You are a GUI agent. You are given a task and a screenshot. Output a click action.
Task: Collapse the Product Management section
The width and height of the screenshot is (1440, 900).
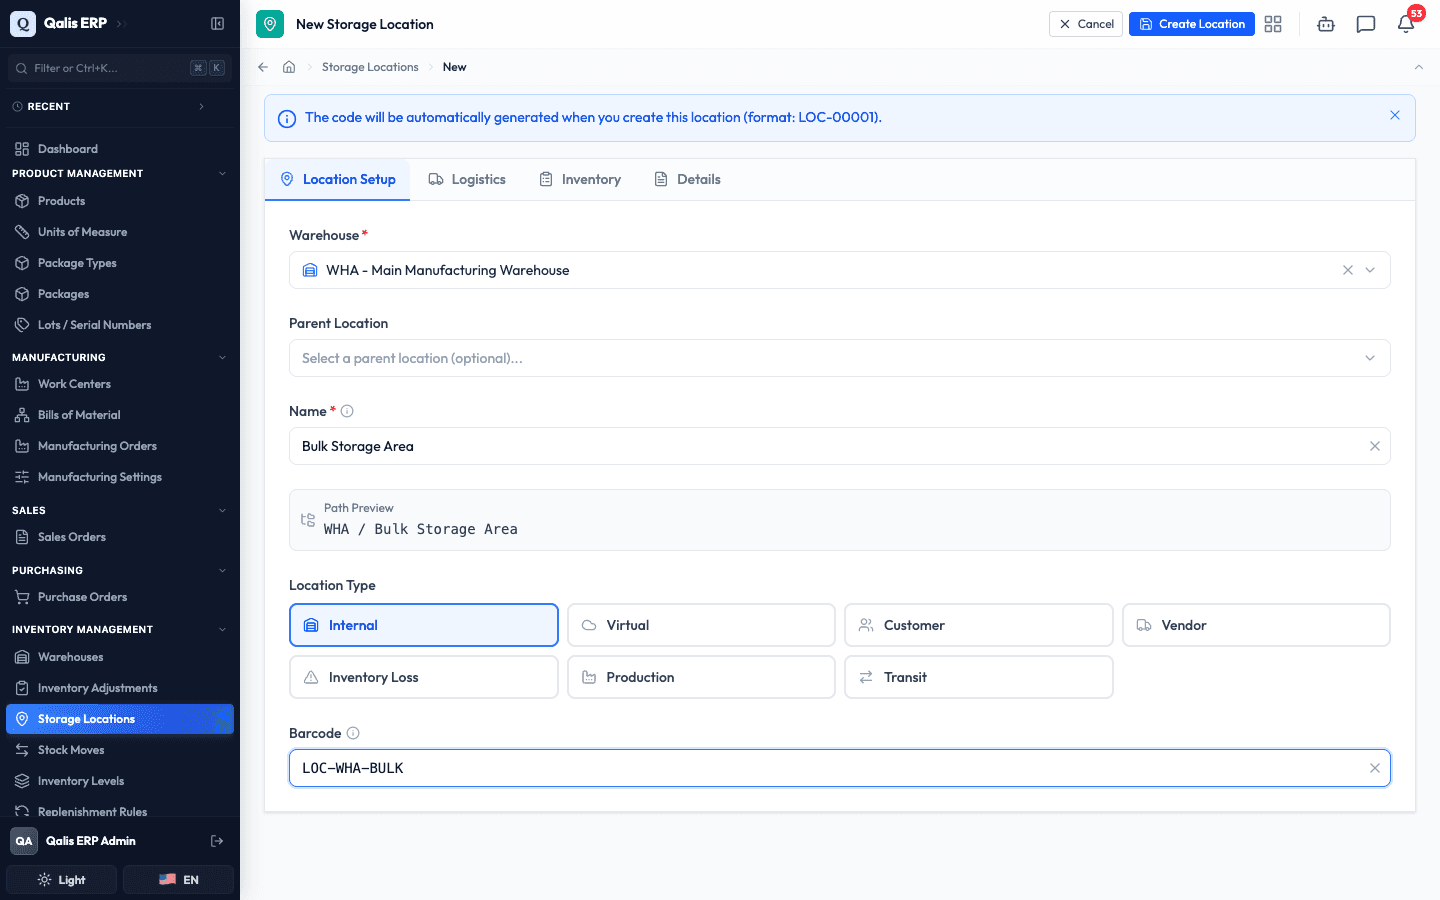click(x=222, y=173)
